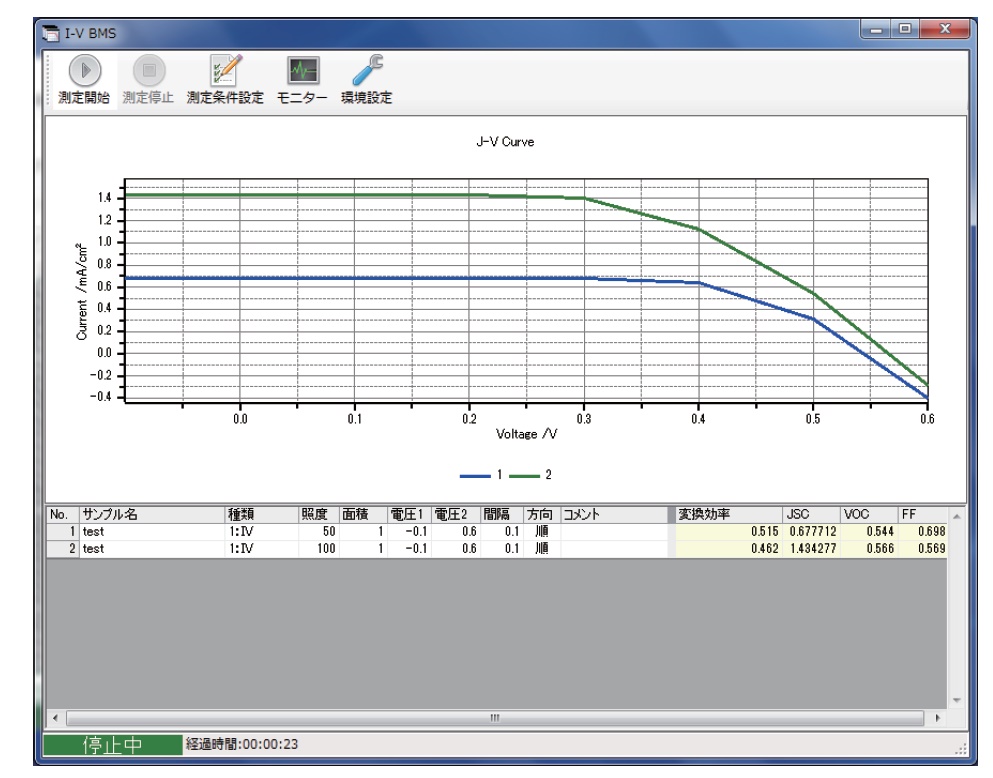Click the 変換効率 column header

[728, 514]
